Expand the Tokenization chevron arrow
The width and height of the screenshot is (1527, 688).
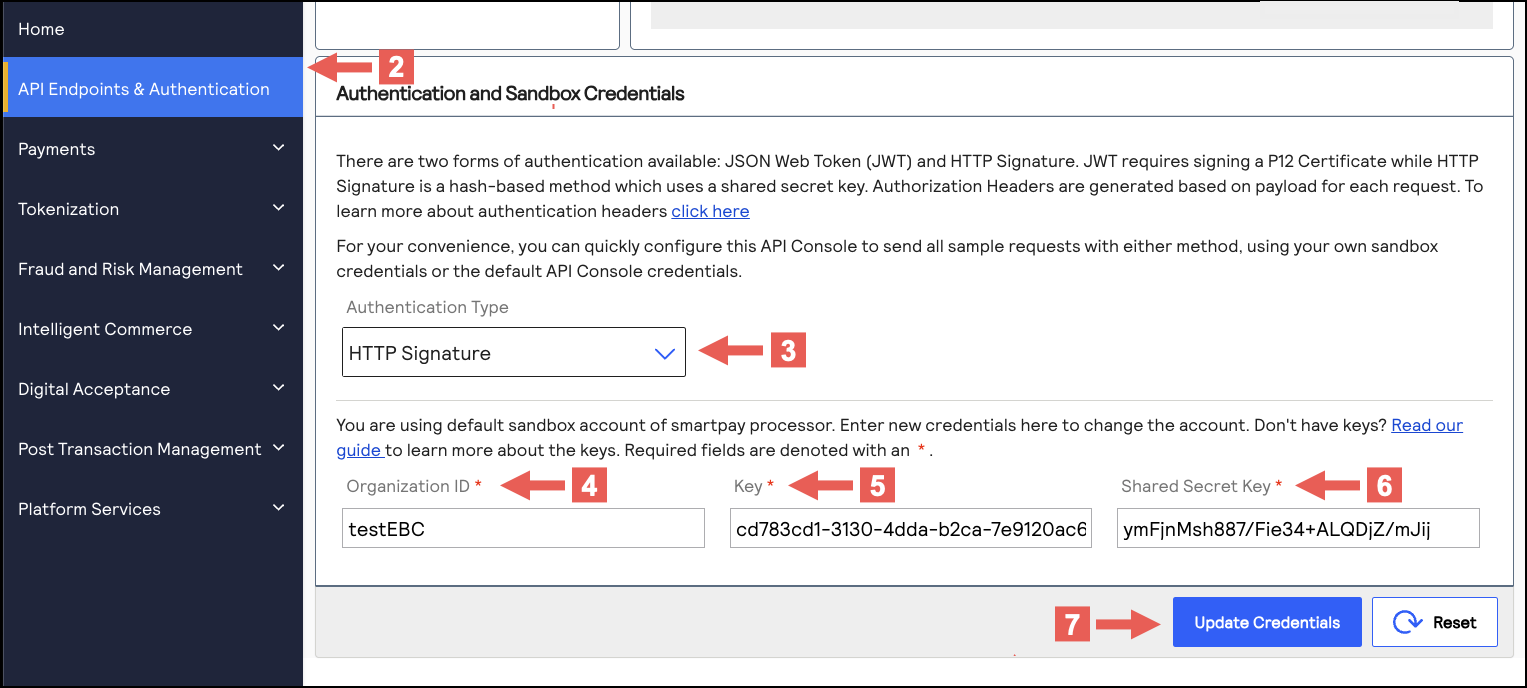pyautogui.click(x=278, y=208)
